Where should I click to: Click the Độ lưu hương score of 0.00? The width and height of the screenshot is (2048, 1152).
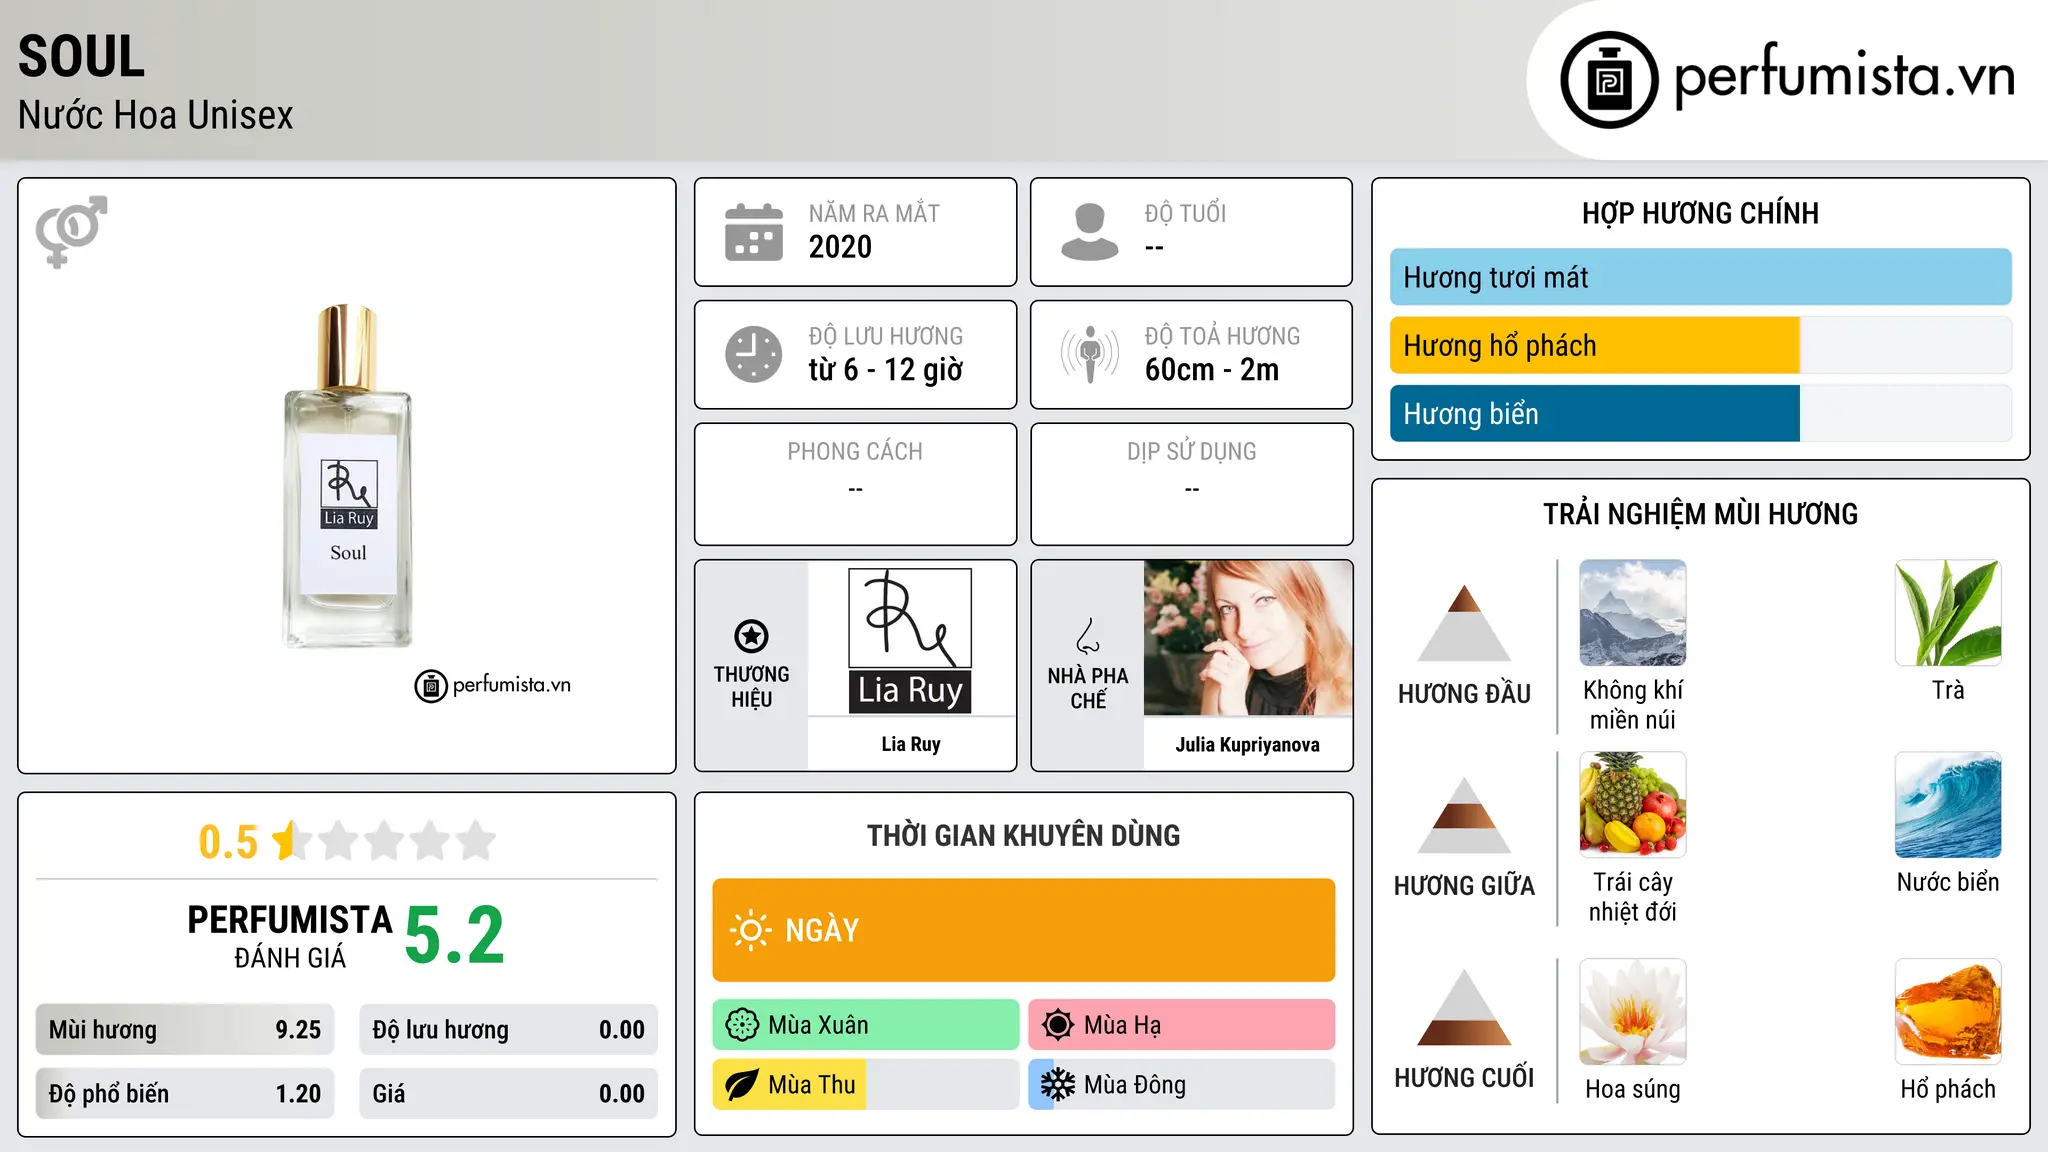click(x=622, y=1030)
